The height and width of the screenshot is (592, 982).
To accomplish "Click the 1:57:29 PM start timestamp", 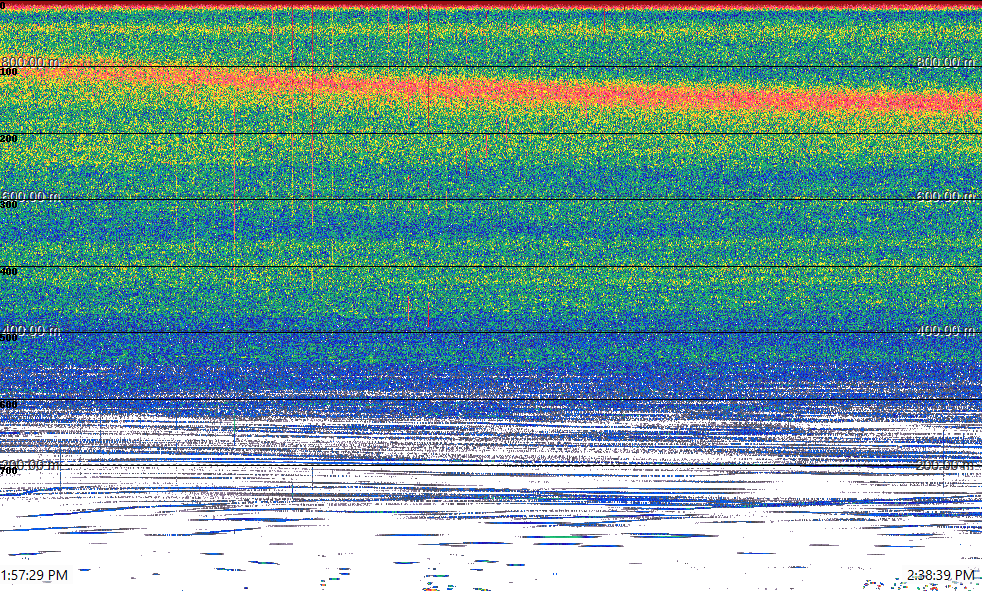I will (34, 575).
